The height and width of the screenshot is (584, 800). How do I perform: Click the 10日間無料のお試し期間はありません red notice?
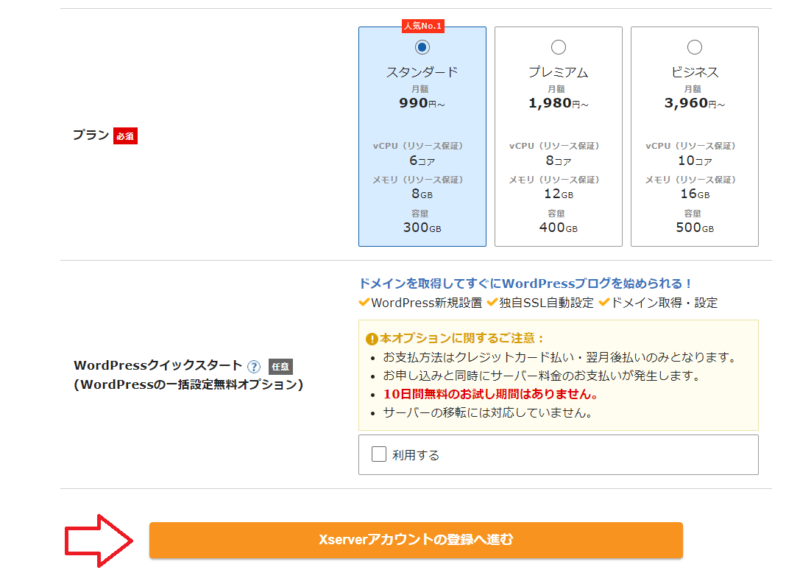[x=490, y=394]
